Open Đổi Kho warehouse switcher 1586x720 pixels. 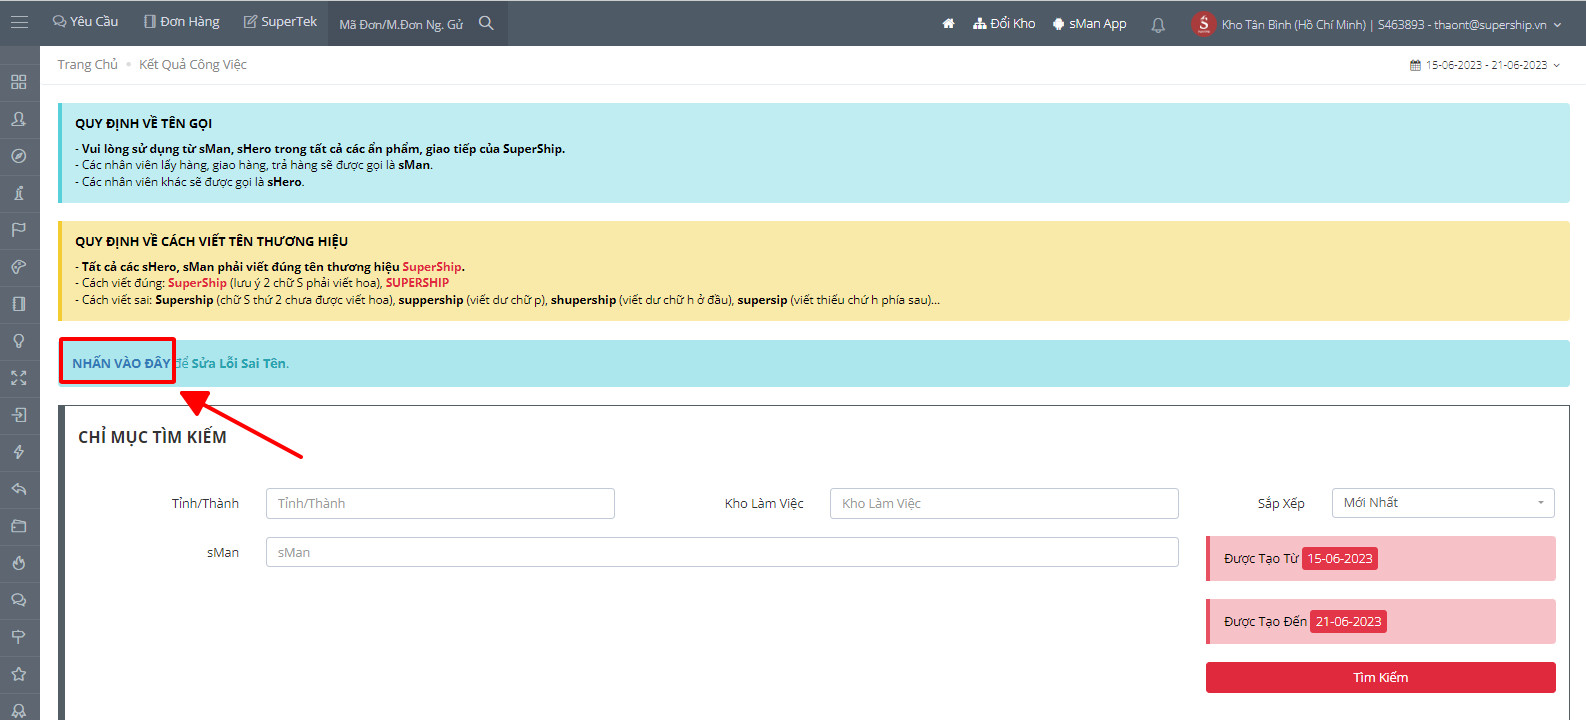tap(1004, 23)
